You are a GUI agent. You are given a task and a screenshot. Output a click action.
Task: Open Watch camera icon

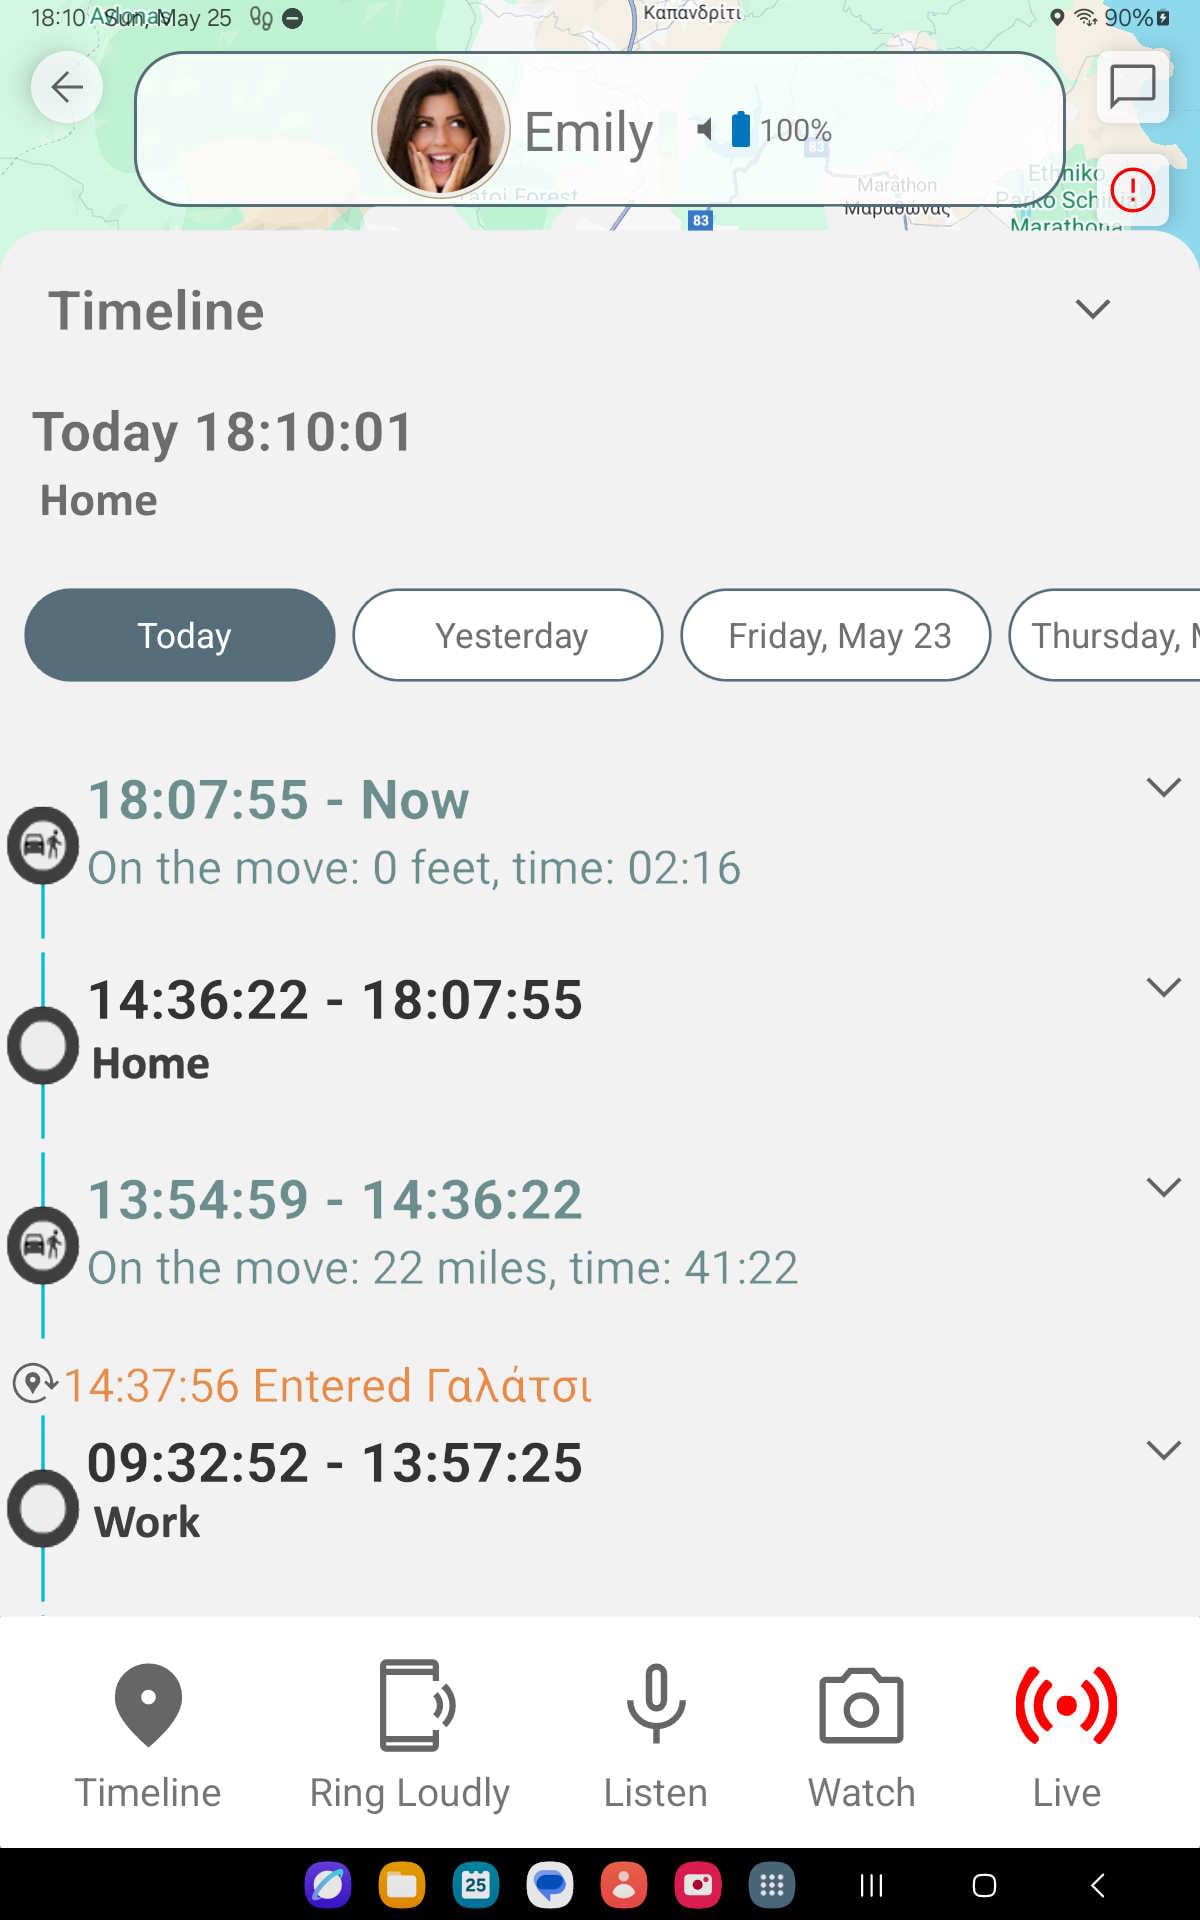[x=861, y=1705]
